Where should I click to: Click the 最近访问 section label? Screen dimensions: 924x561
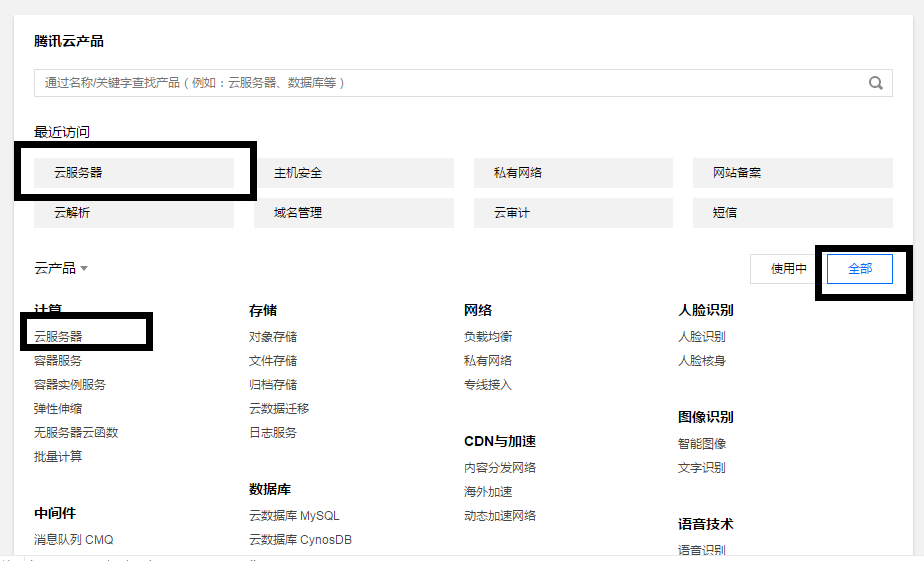[x=62, y=132]
